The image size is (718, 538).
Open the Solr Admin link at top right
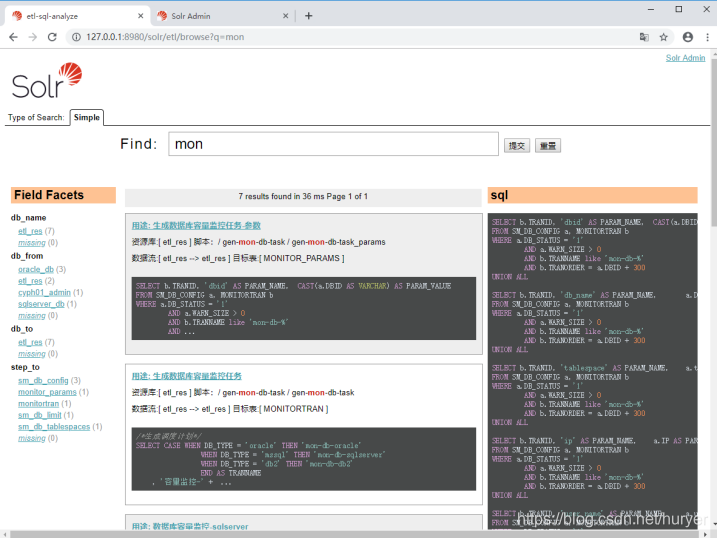685,58
